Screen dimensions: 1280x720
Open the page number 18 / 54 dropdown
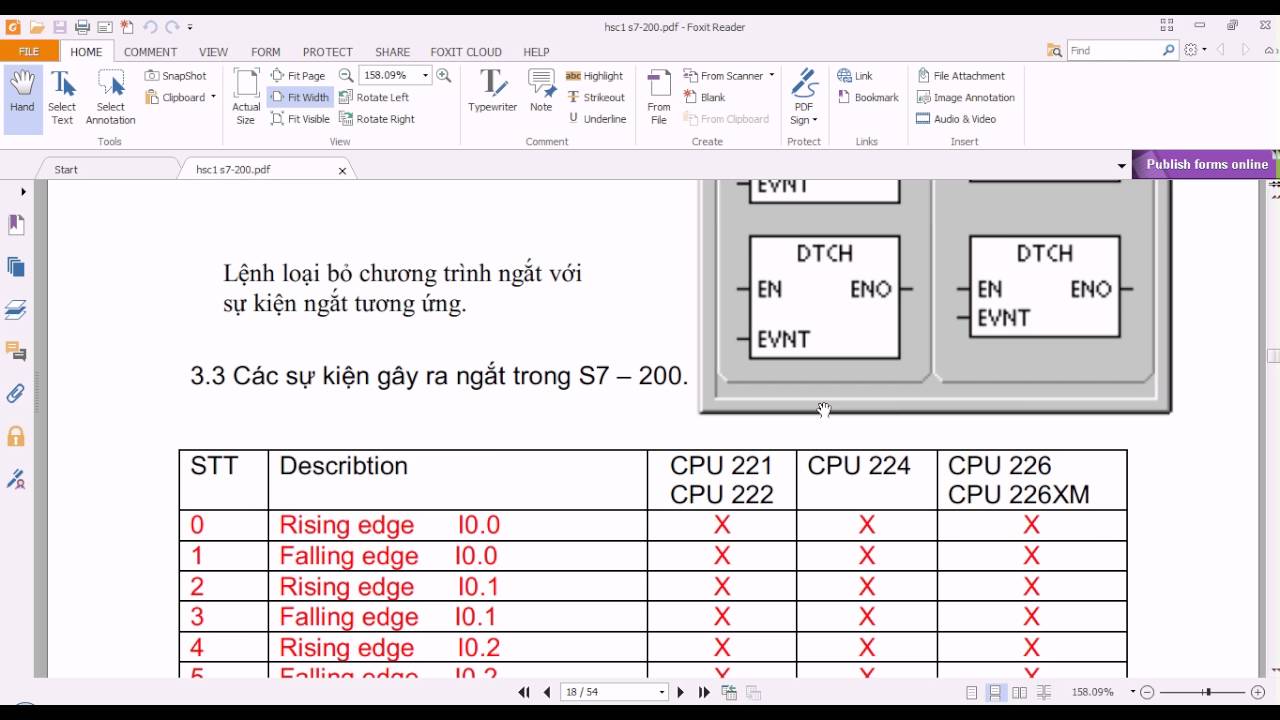click(661, 692)
